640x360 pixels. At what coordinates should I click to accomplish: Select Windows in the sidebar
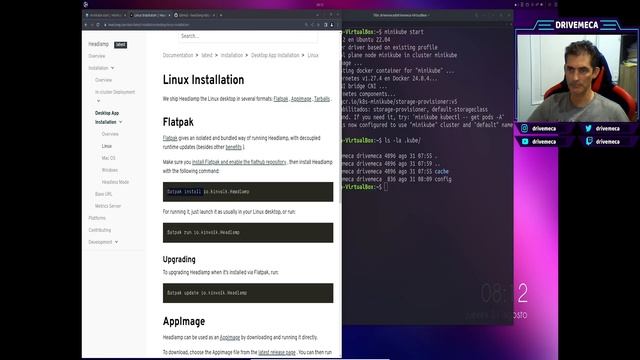[109, 170]
